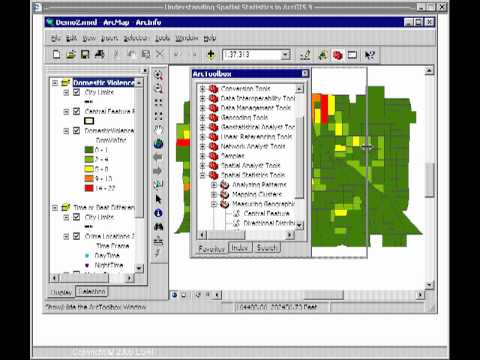Save the map with the floppy disk icon
The width and height of the screenshot is (480, 360).
[85, 54]
